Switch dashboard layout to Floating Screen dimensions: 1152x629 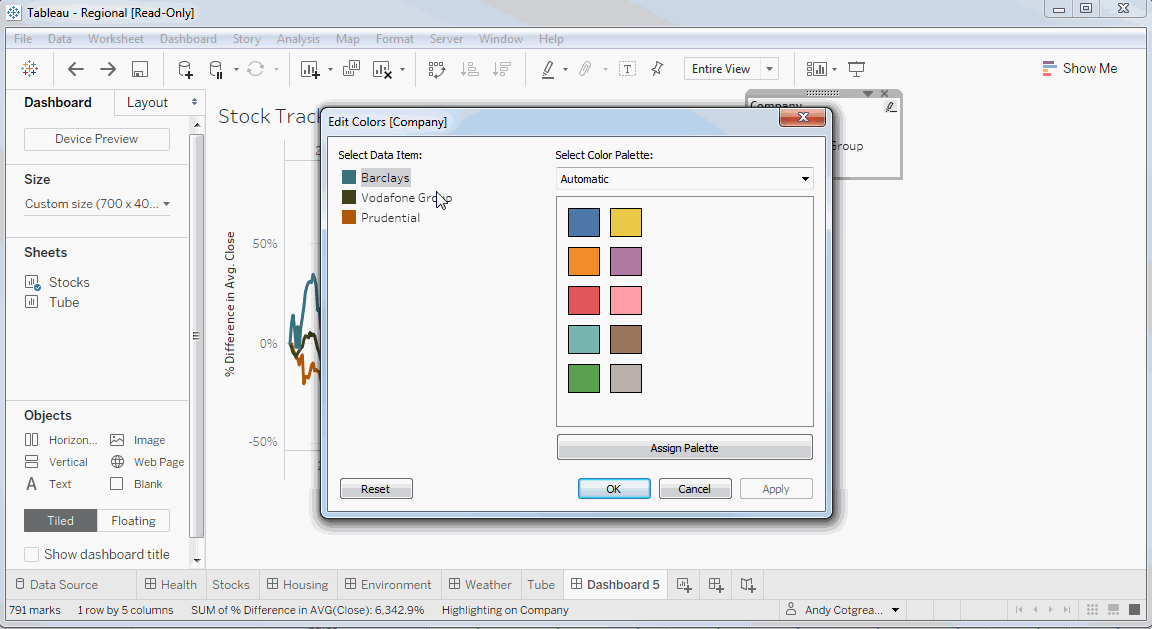click(133, 520)
